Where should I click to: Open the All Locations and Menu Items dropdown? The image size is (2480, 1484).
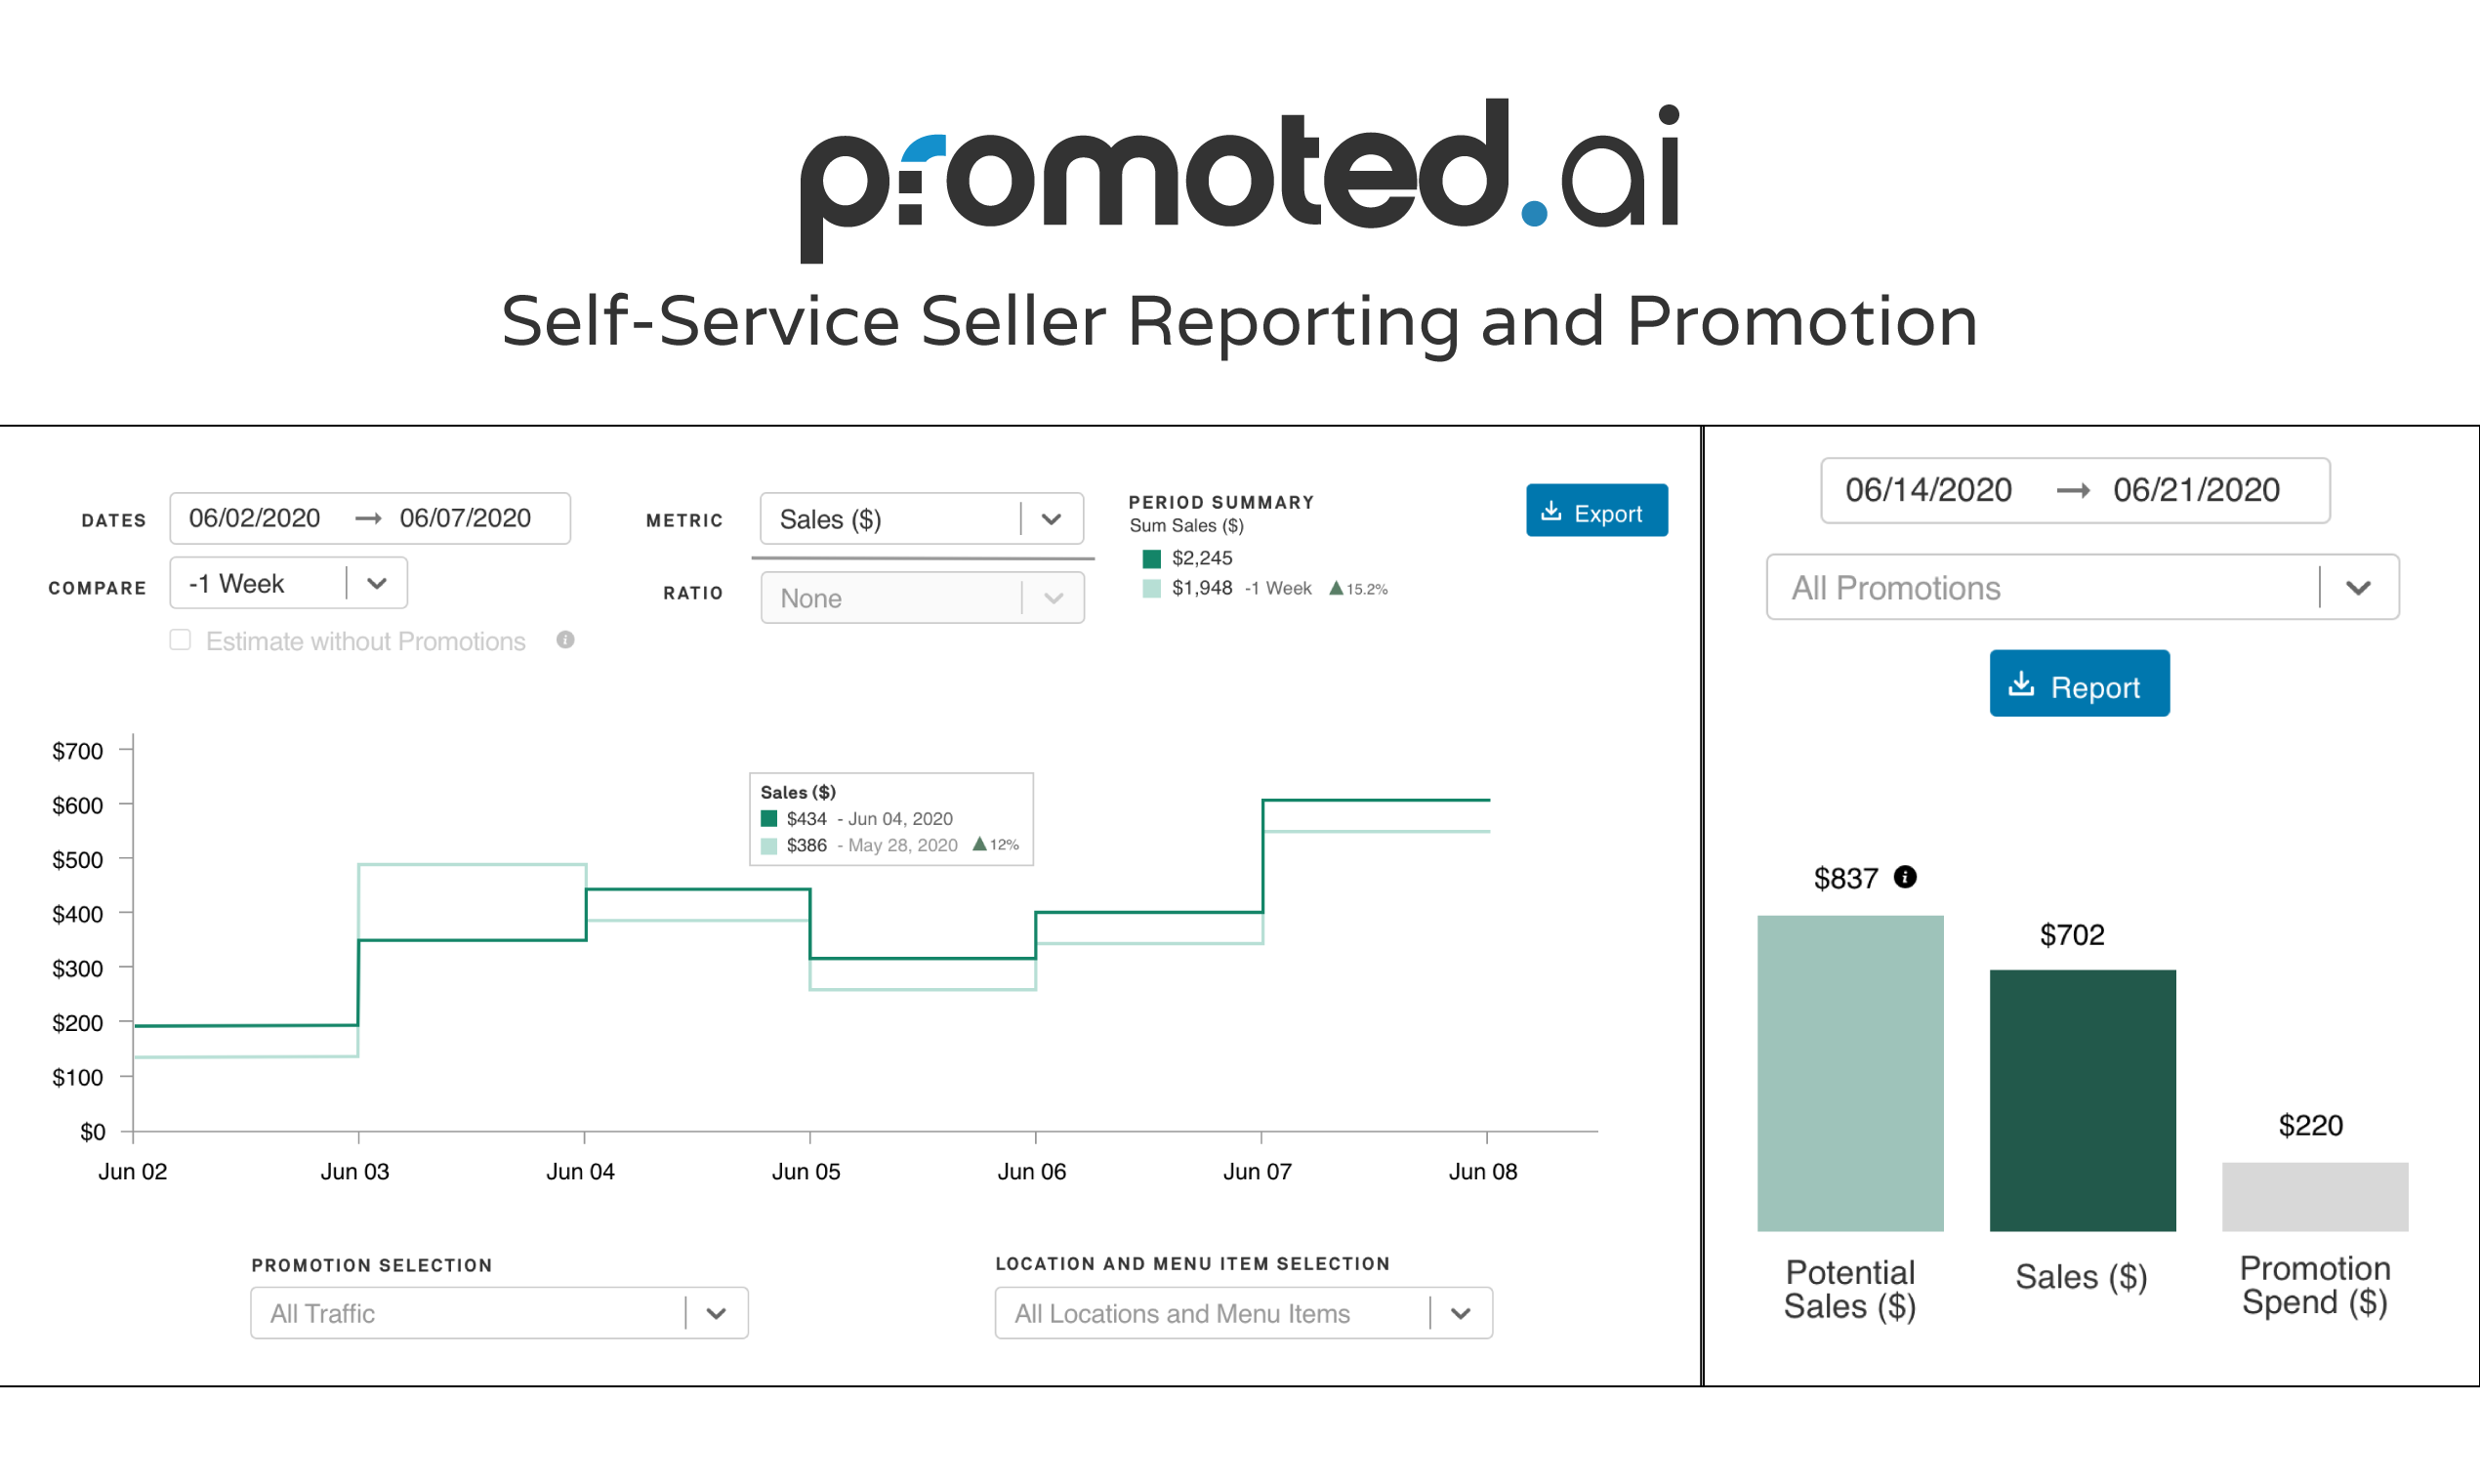pos(1461,1313)
